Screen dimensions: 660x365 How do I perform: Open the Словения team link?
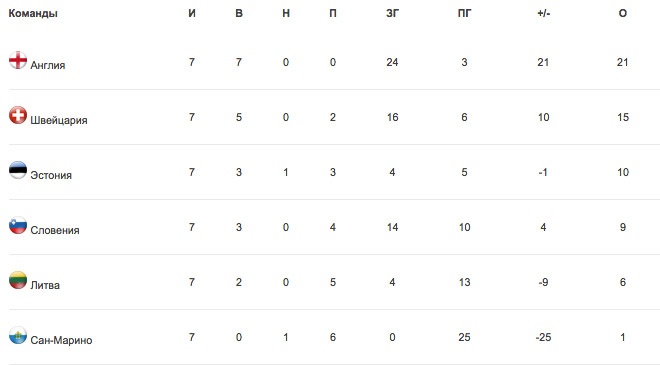point(55,230)
